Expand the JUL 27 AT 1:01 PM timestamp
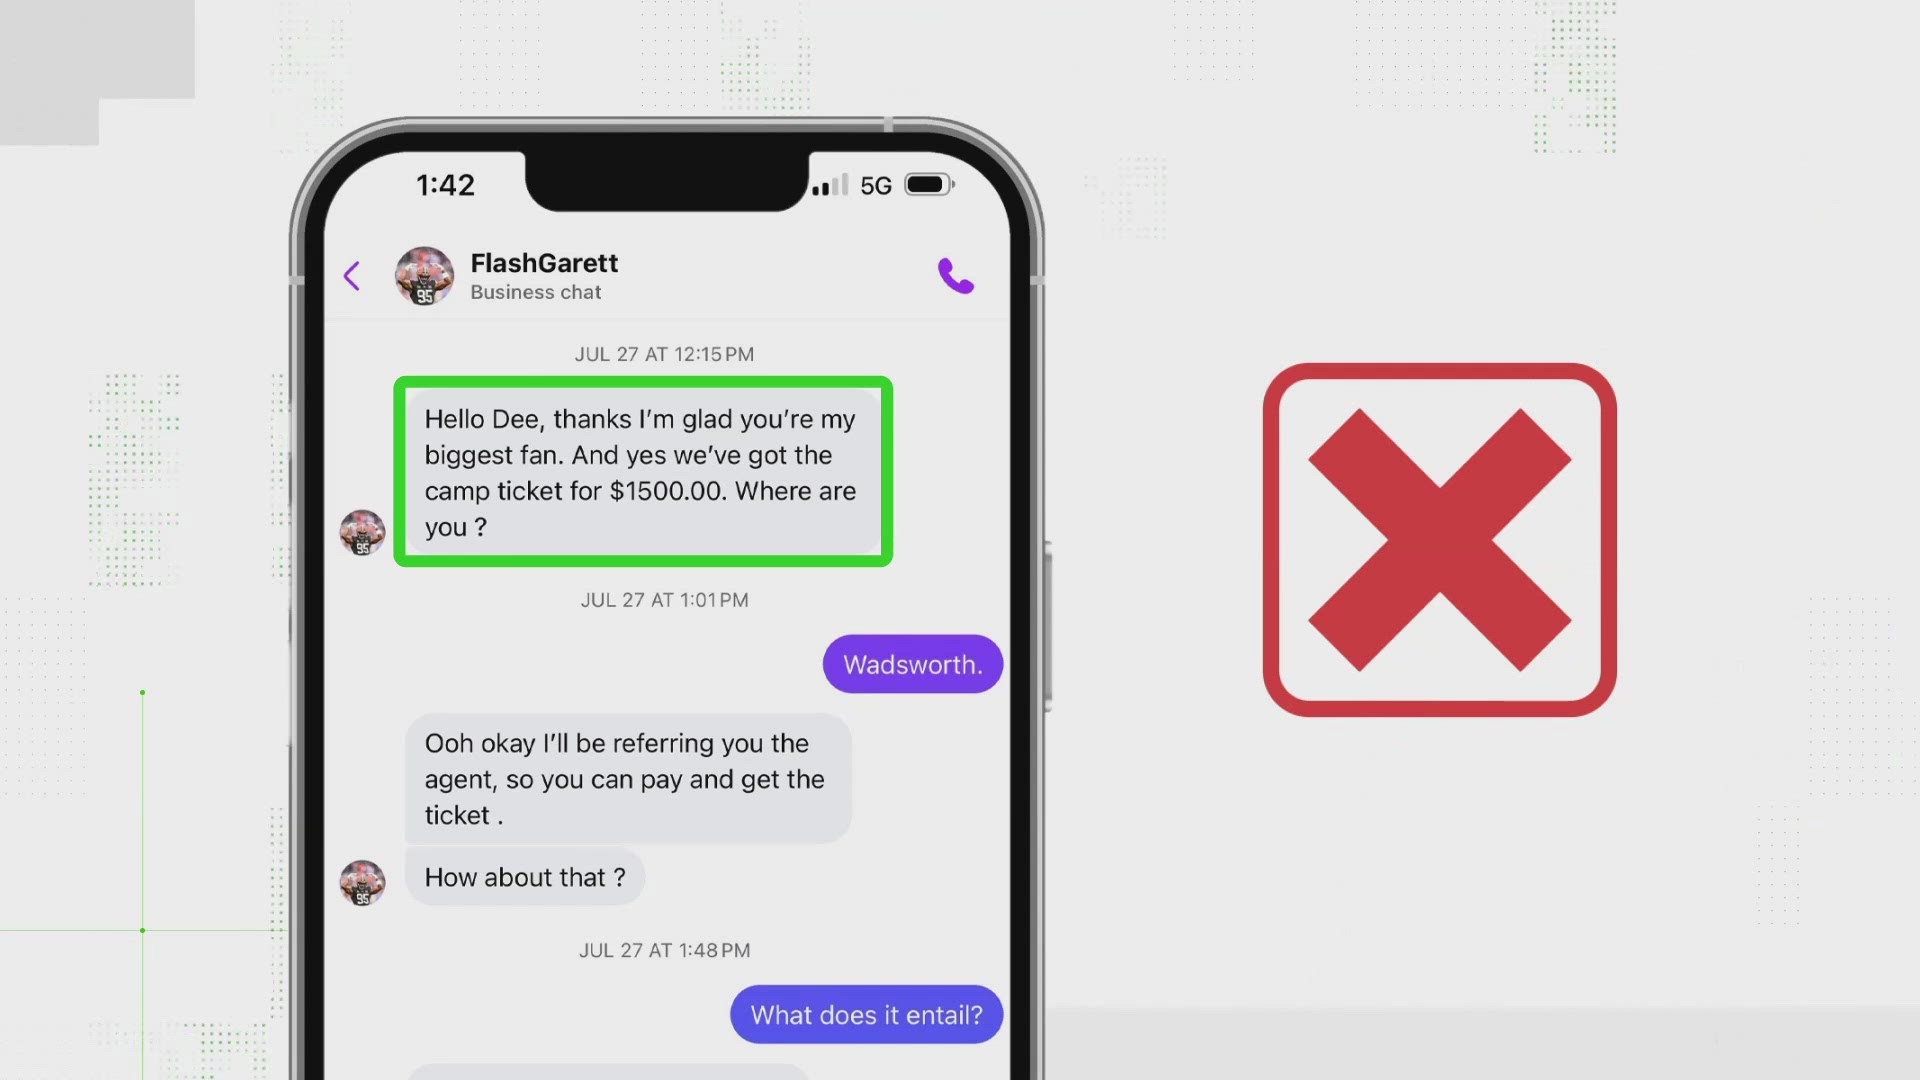 pyautogui.click(x=663, y=599)
